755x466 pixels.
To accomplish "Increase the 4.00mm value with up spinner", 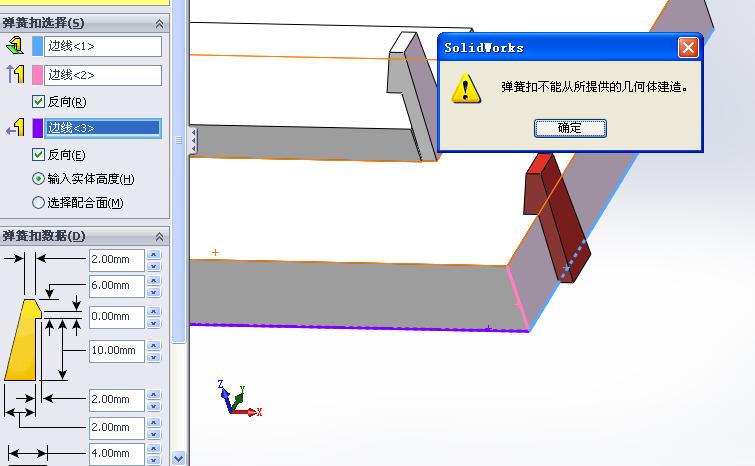I will (x=154, y=448).
